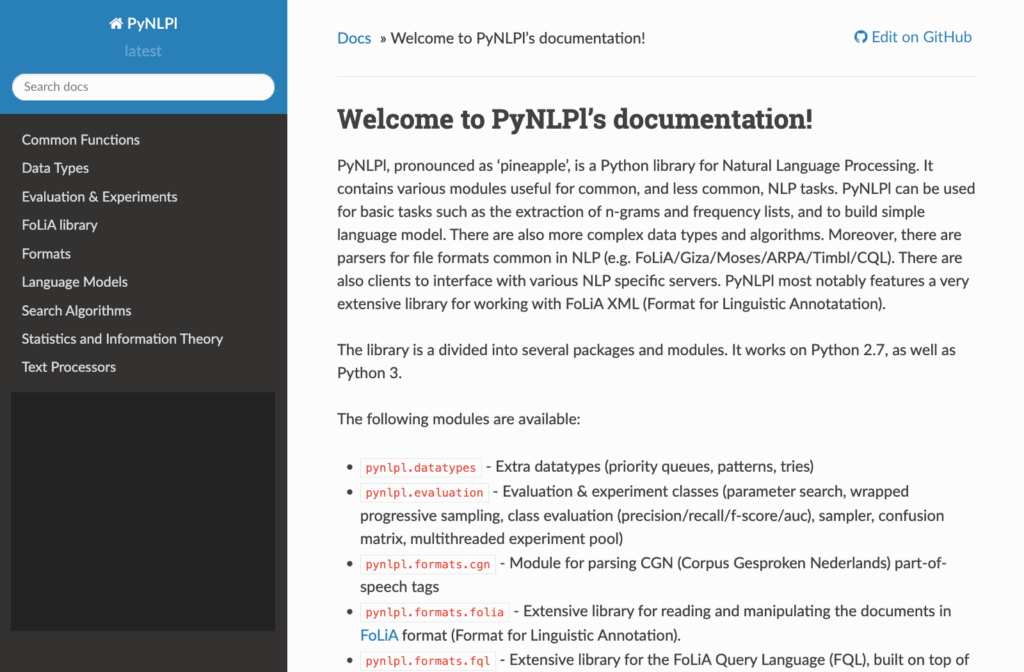
Task: Focus the Search docs field
Action: (x=143, y=87)
